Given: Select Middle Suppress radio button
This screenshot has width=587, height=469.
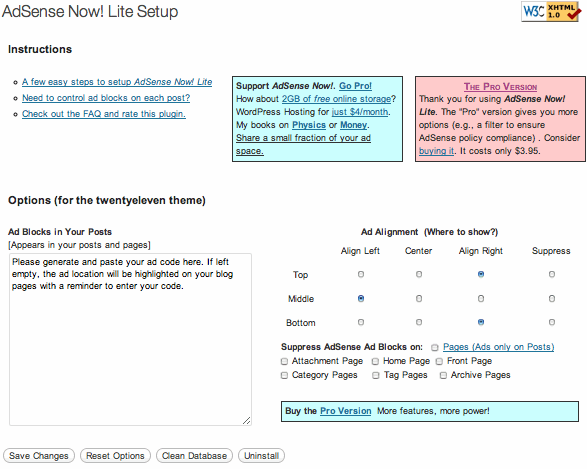Looking at the screenshot, I should 552,298.
